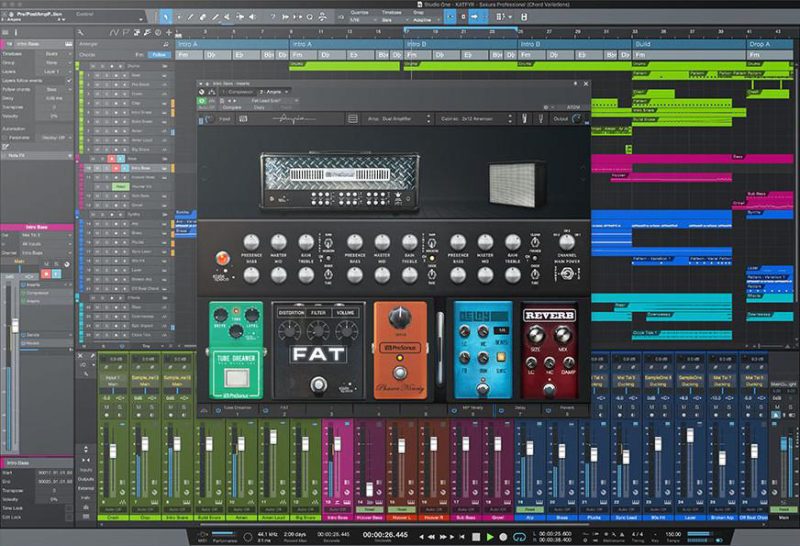
Task: Stomp the red Reverb pedal footswitch
Action: pyautogui.click(x=549, y=390)
